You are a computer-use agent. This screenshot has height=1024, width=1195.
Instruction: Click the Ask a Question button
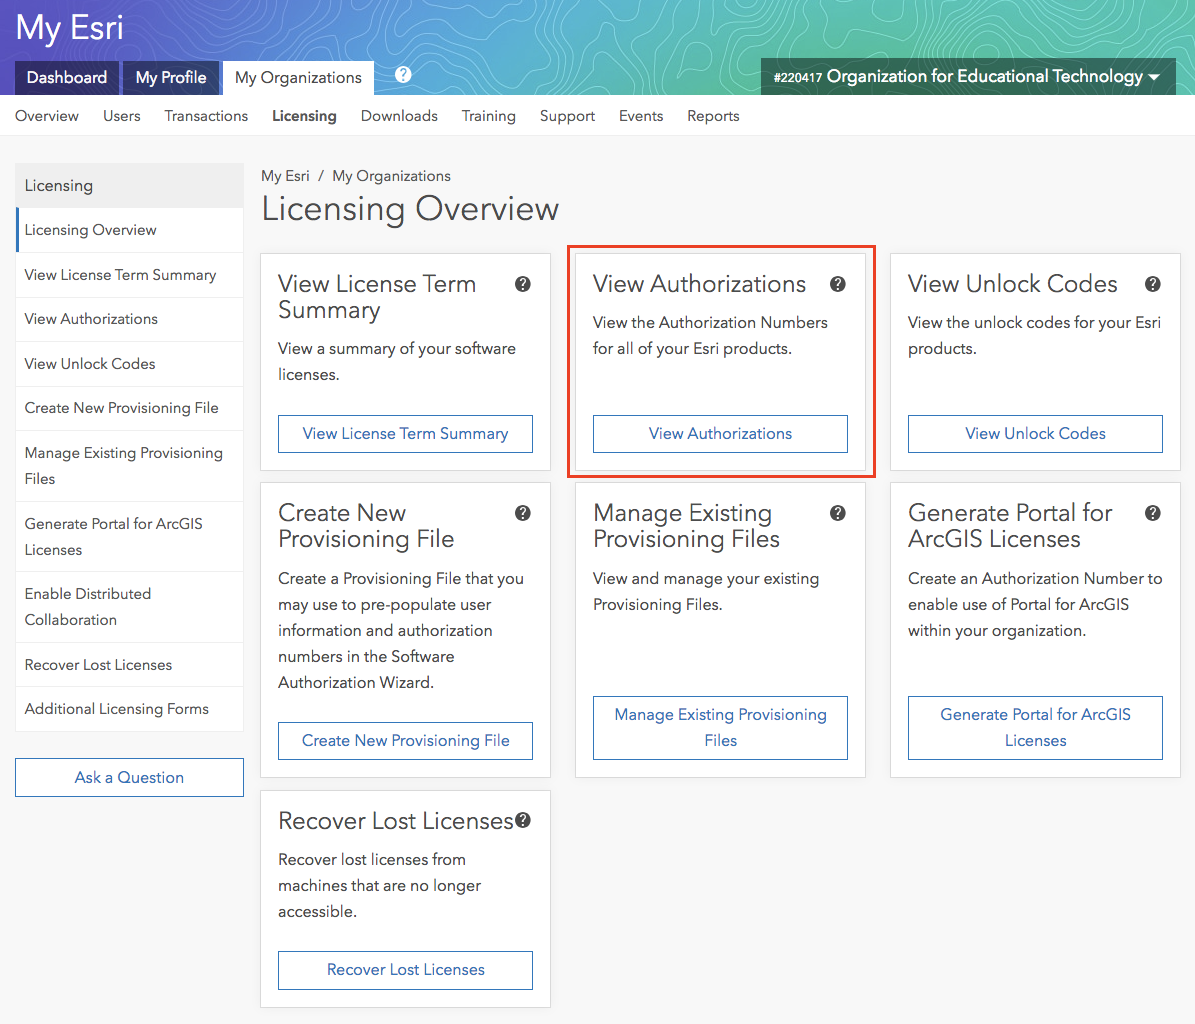[x=130, y=777]
